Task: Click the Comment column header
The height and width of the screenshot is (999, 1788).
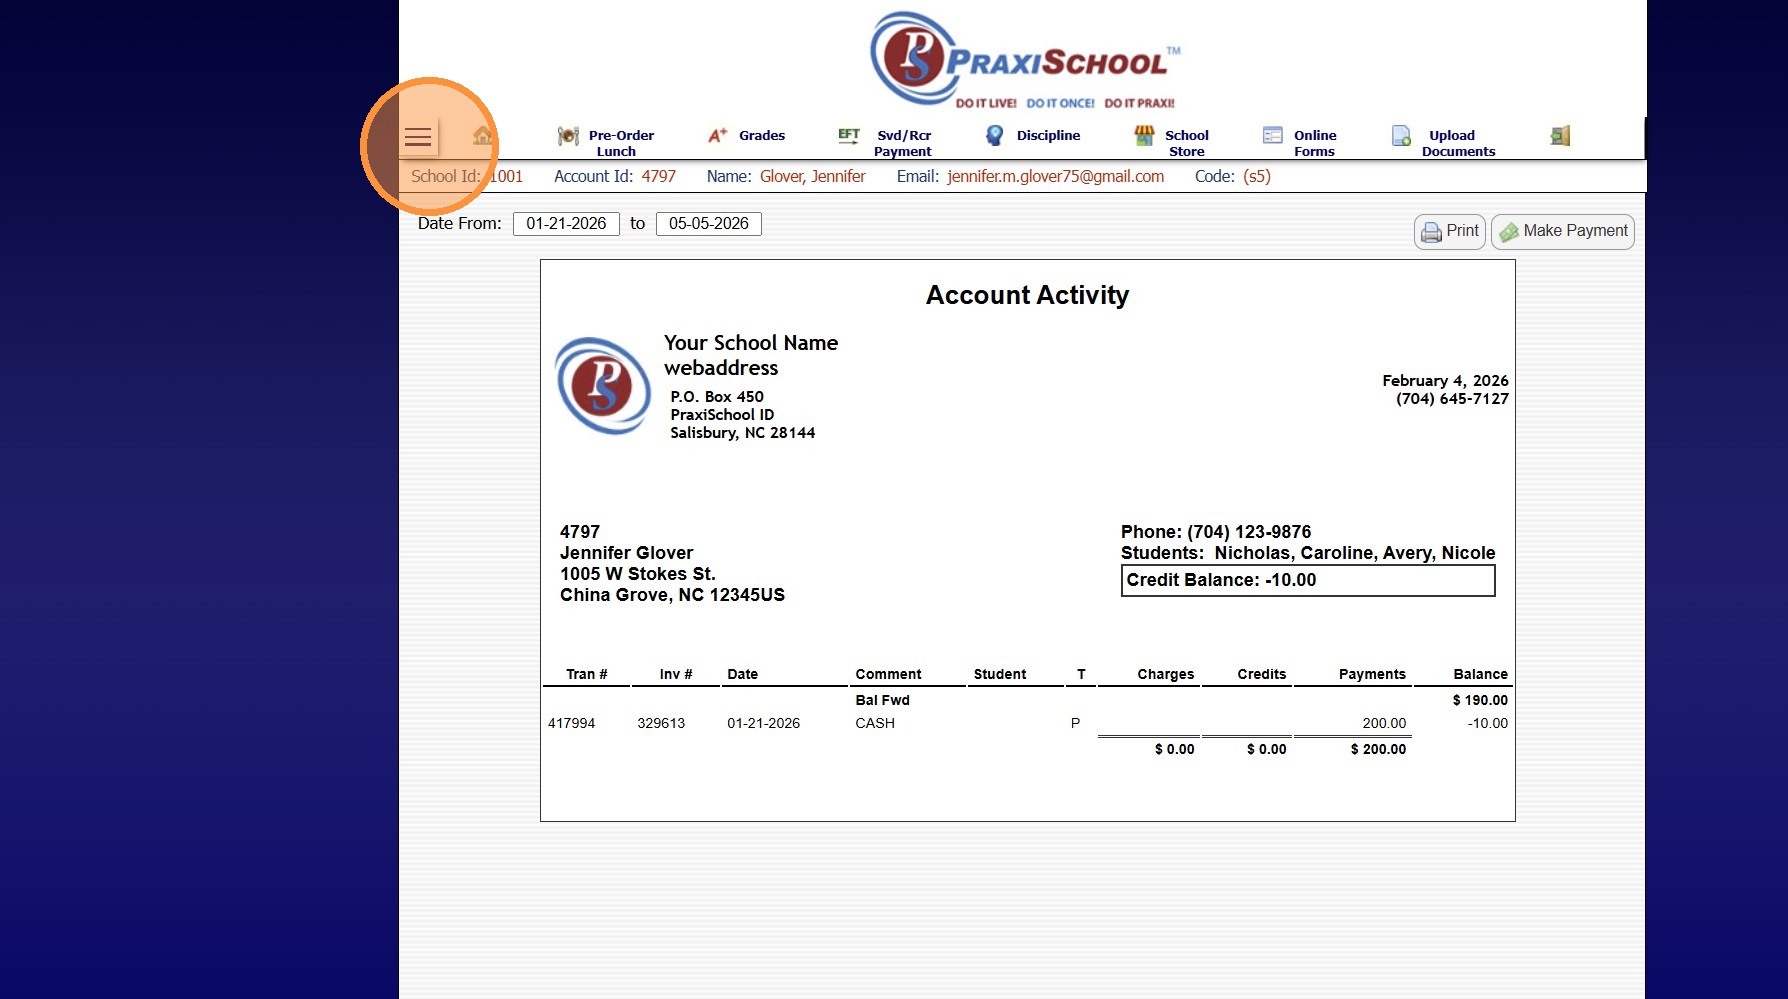Action: tap(888, 675)
